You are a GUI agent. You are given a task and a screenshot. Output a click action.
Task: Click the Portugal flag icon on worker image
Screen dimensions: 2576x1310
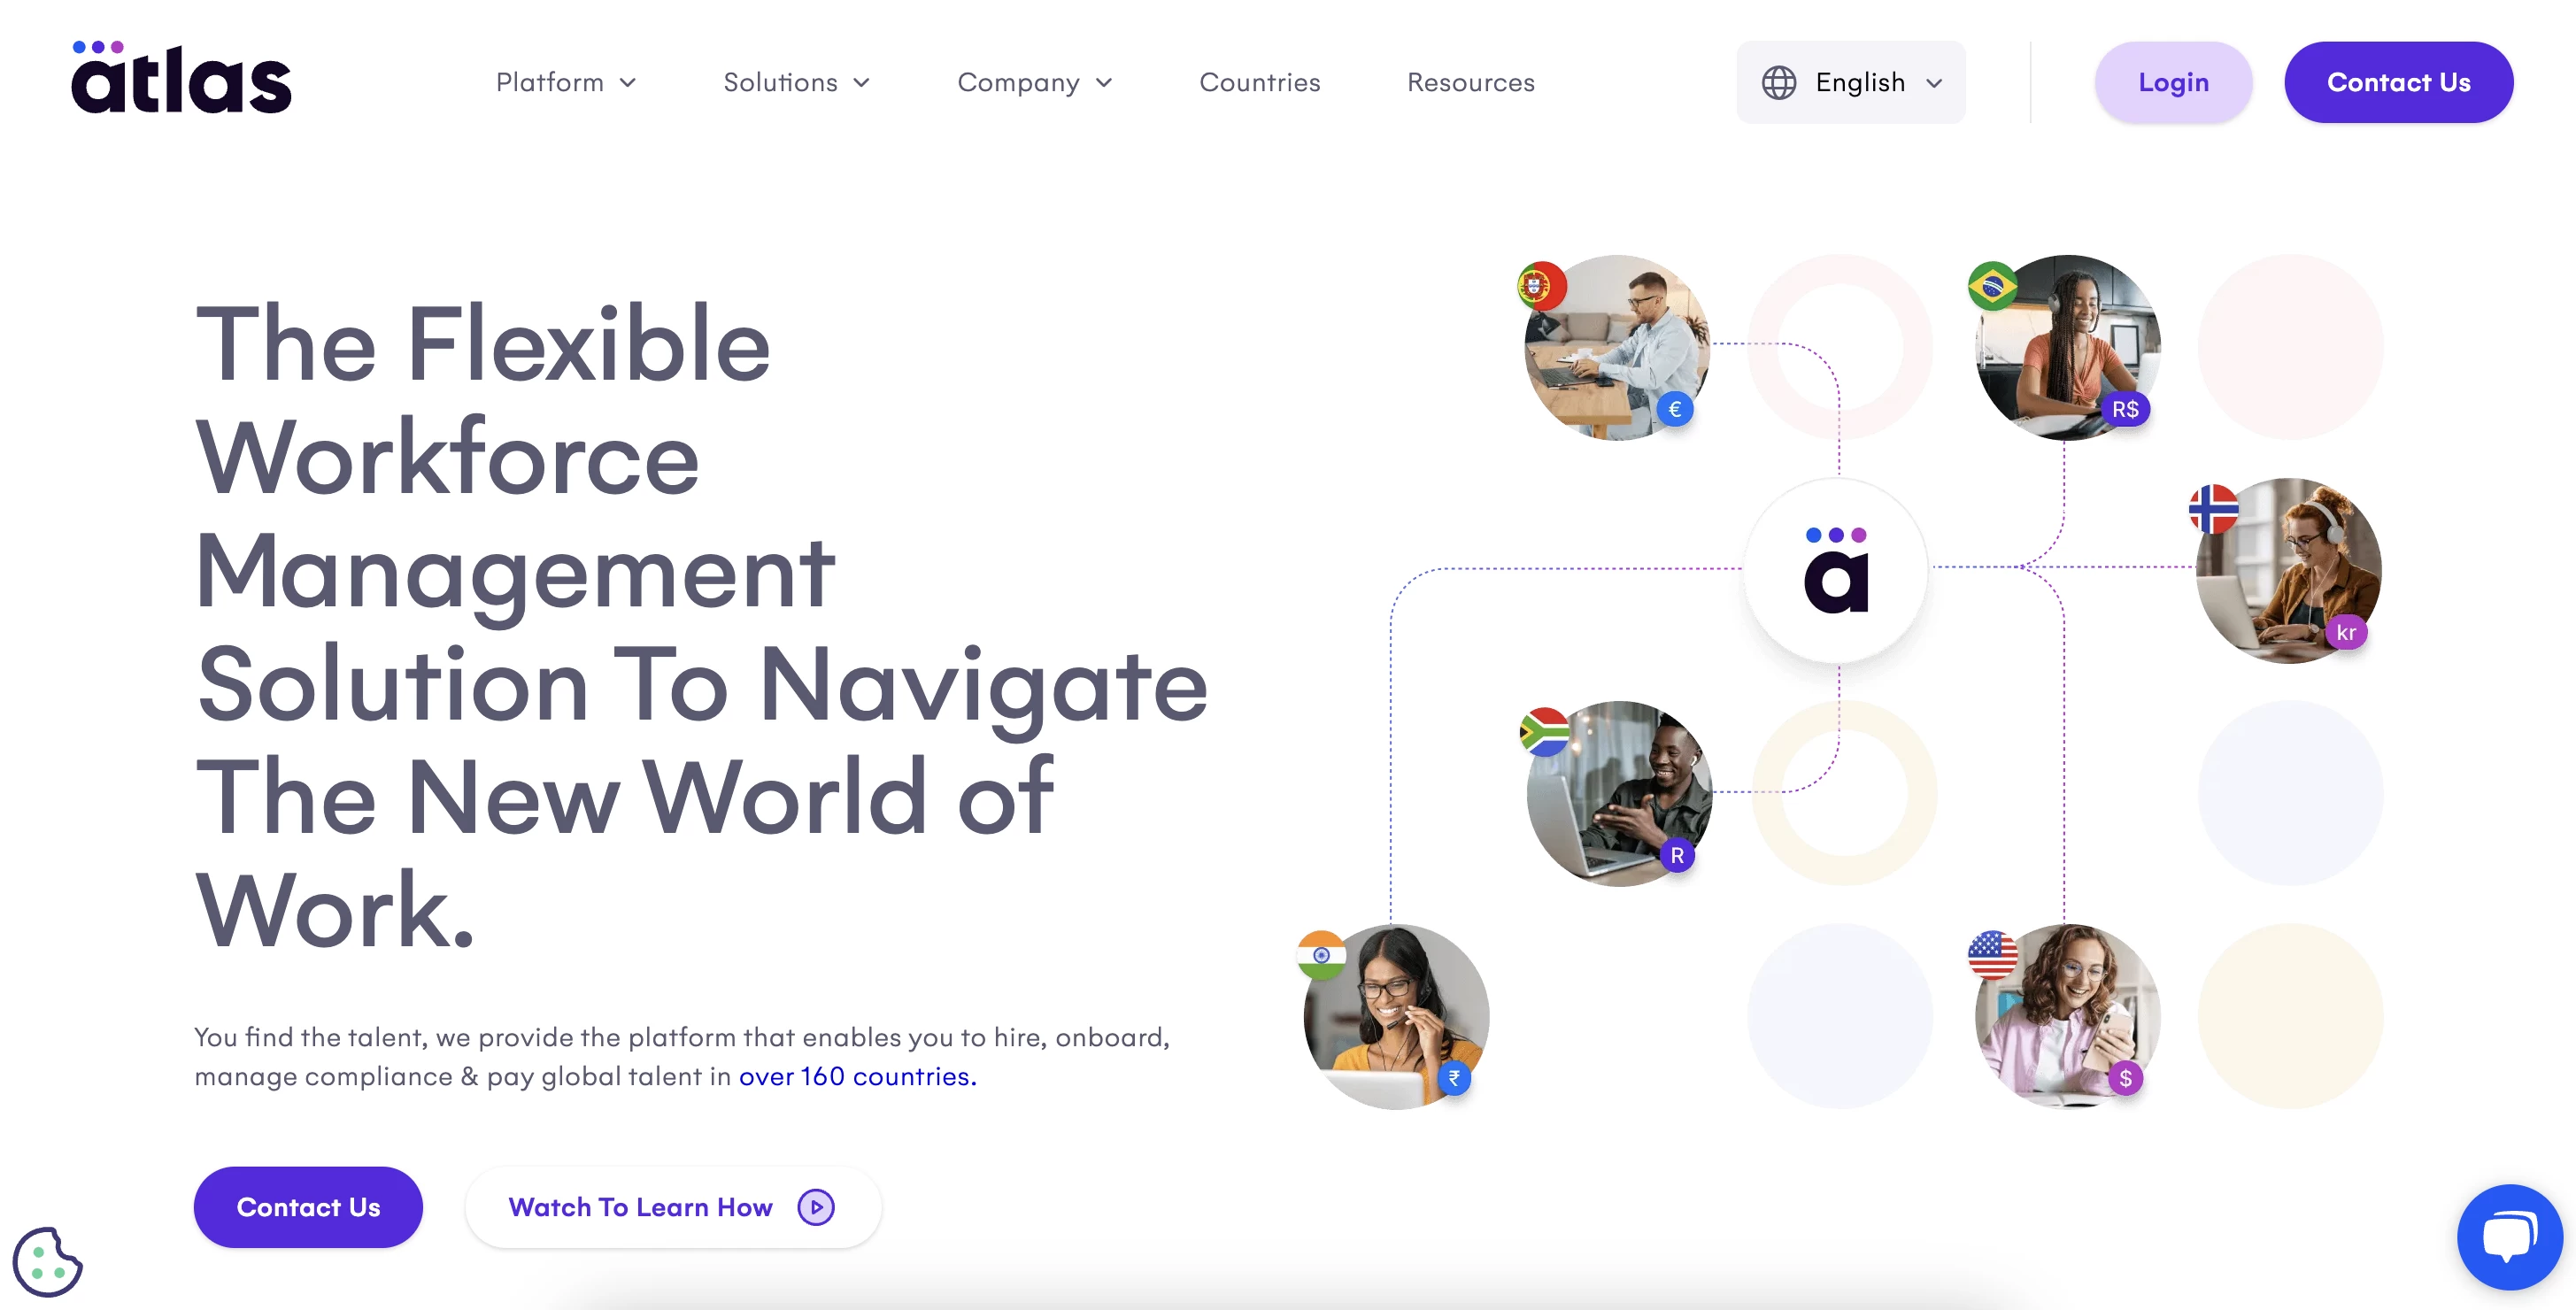1539,286
